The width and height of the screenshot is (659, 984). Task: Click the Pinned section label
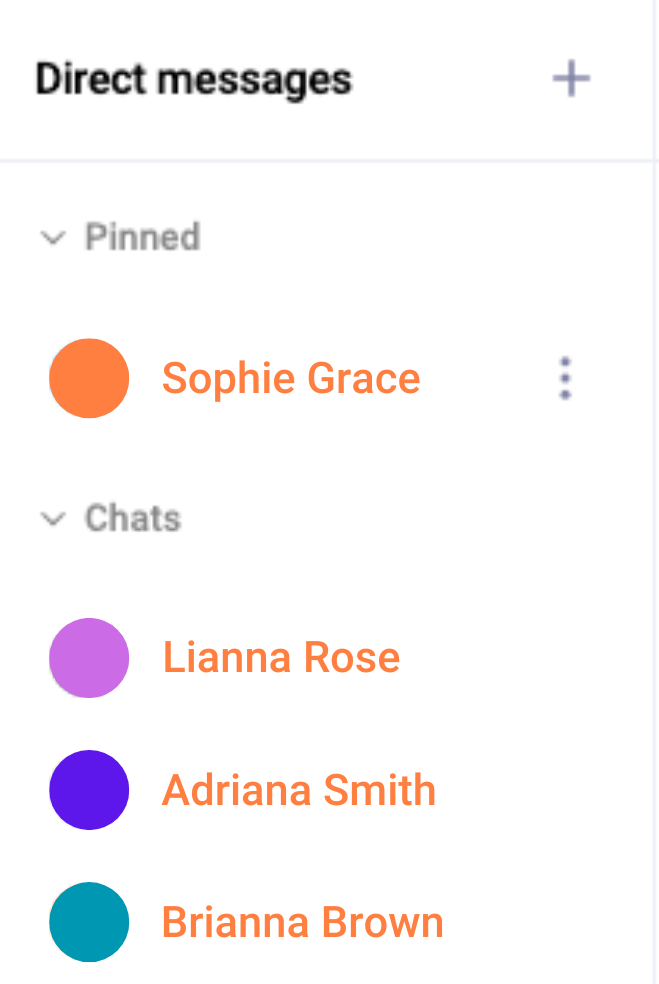(x=142, y=237)
